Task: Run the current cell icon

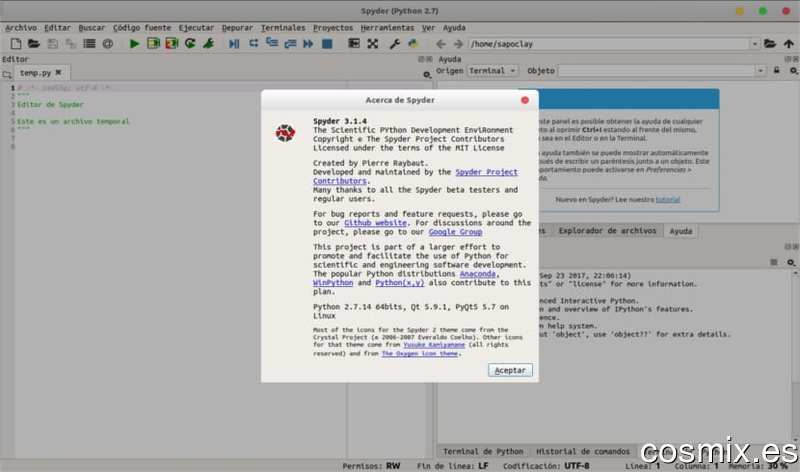Action: coord(153,44)
